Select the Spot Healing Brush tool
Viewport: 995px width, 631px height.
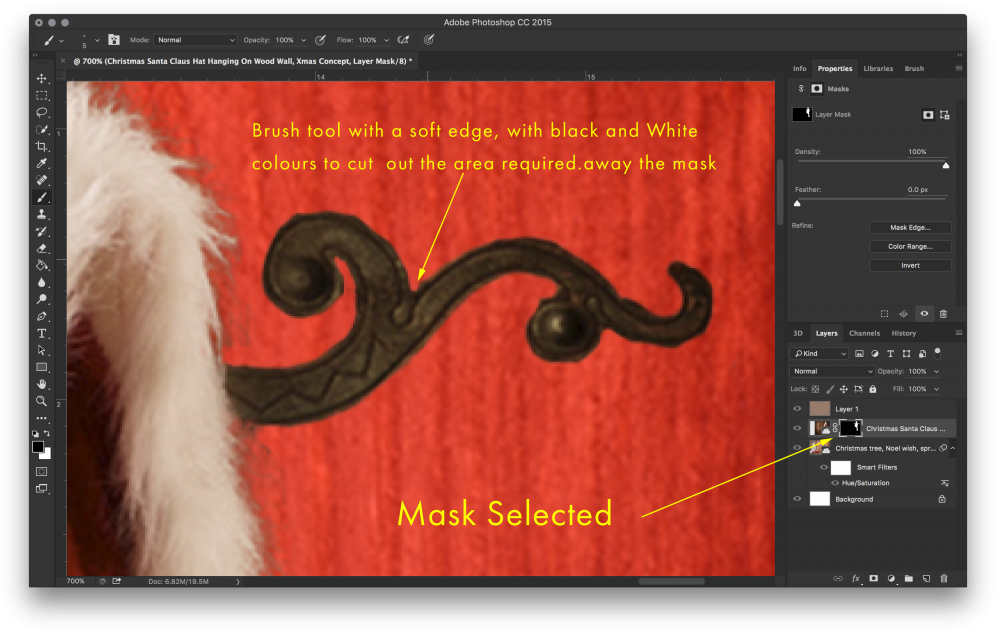(42, 180)
